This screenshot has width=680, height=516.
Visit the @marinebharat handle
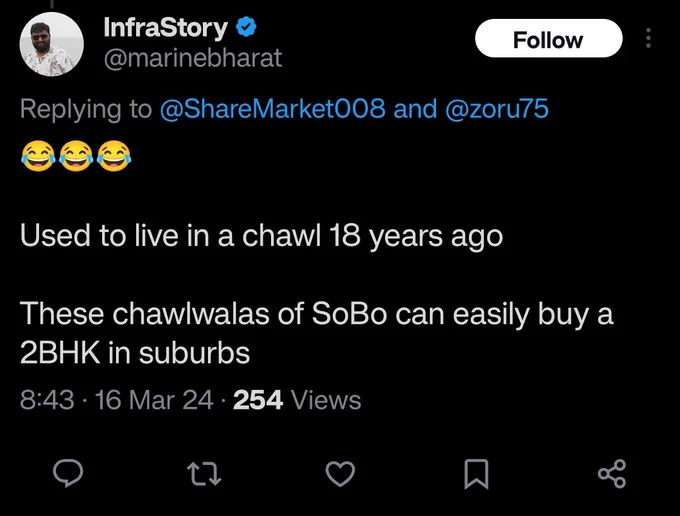pyautogui.click(x=193, y=58)
